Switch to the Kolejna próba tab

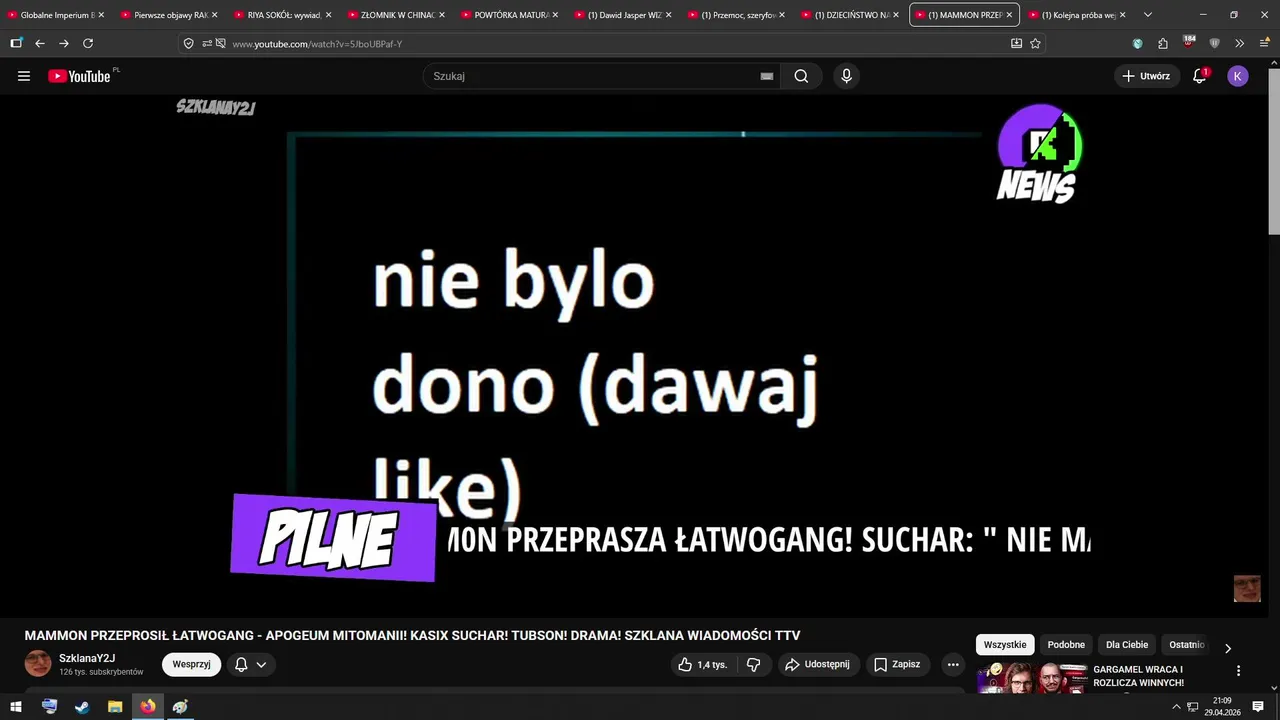coord(1078,15)
